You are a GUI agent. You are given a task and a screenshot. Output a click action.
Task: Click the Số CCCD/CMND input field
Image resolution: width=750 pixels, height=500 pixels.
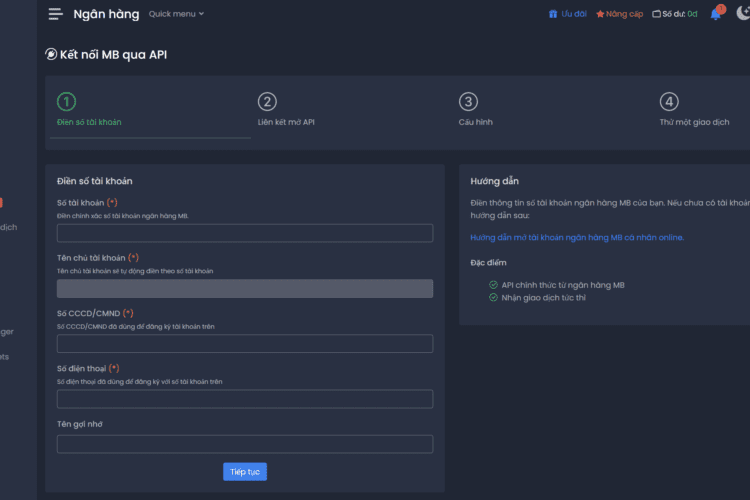click(x=245, y=343)
